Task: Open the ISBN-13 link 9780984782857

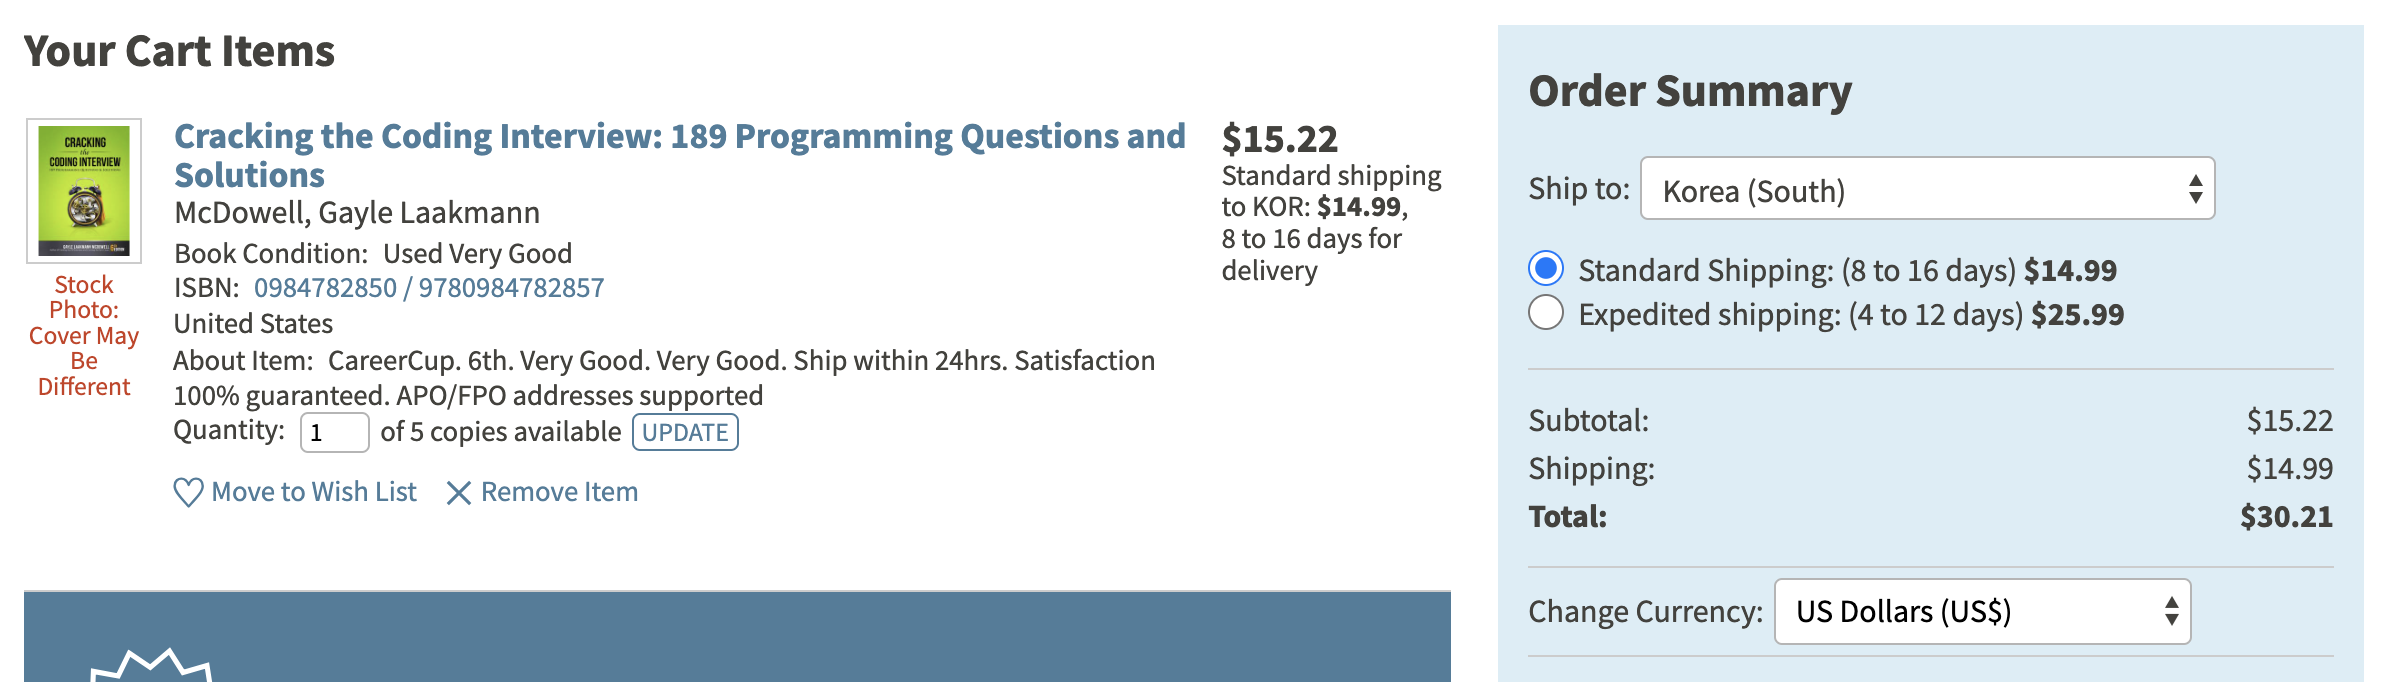Action: point(511,288)
